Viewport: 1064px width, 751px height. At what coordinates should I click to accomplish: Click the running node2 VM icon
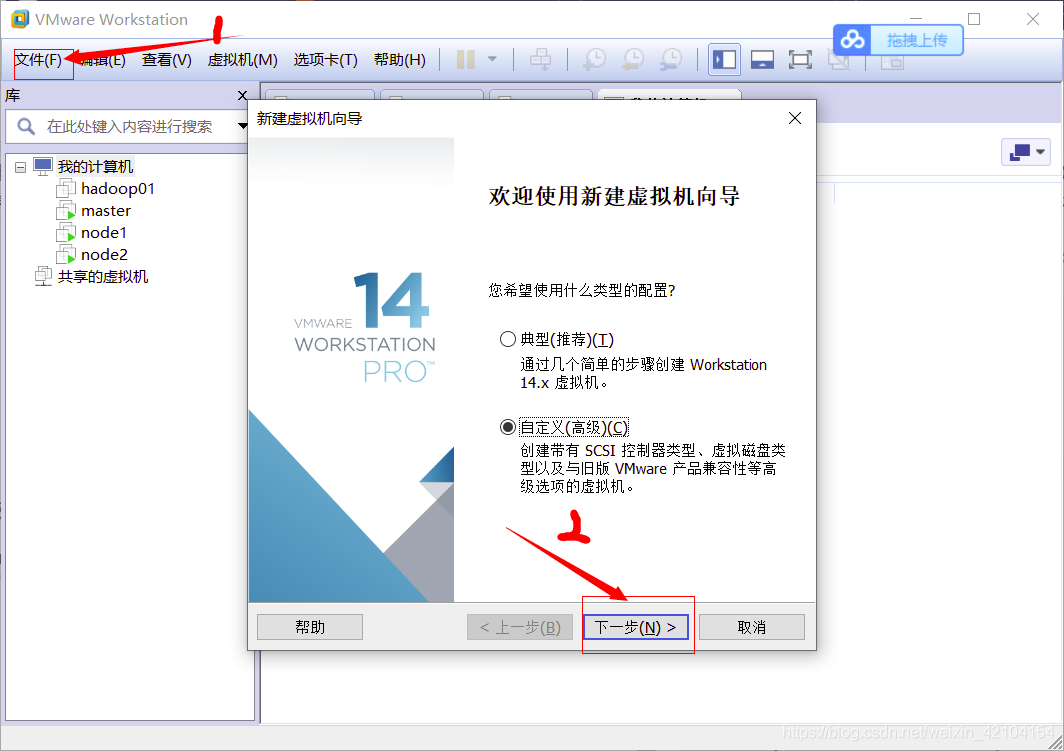66,254
